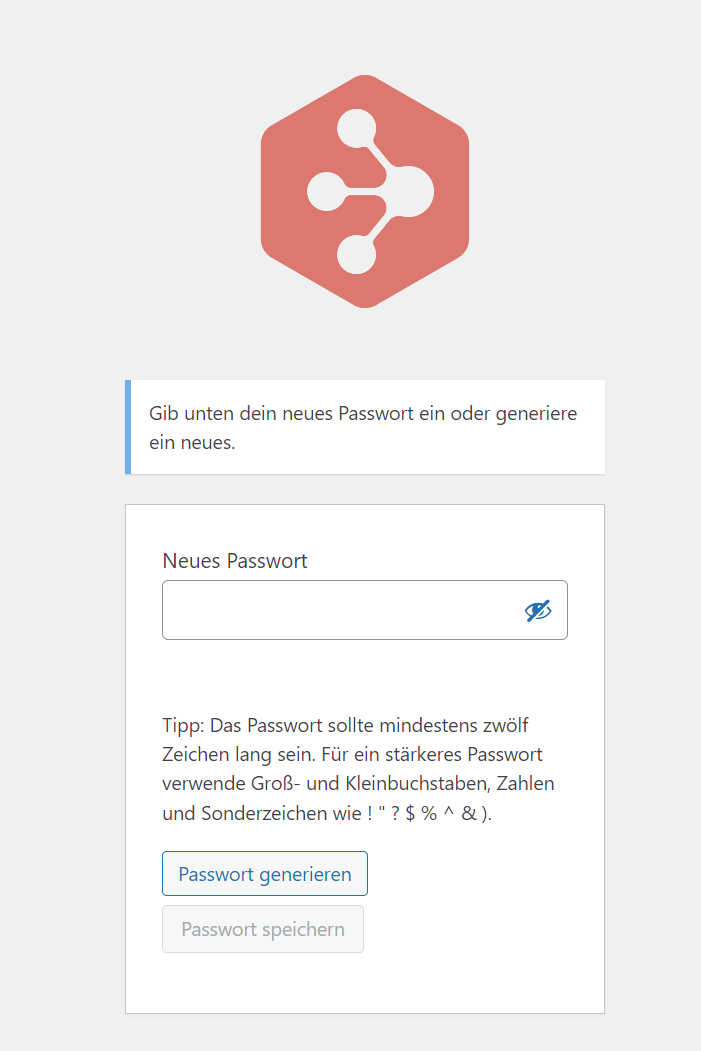
Task: Click the Passwort speichern button
Action: coord(263,929)
